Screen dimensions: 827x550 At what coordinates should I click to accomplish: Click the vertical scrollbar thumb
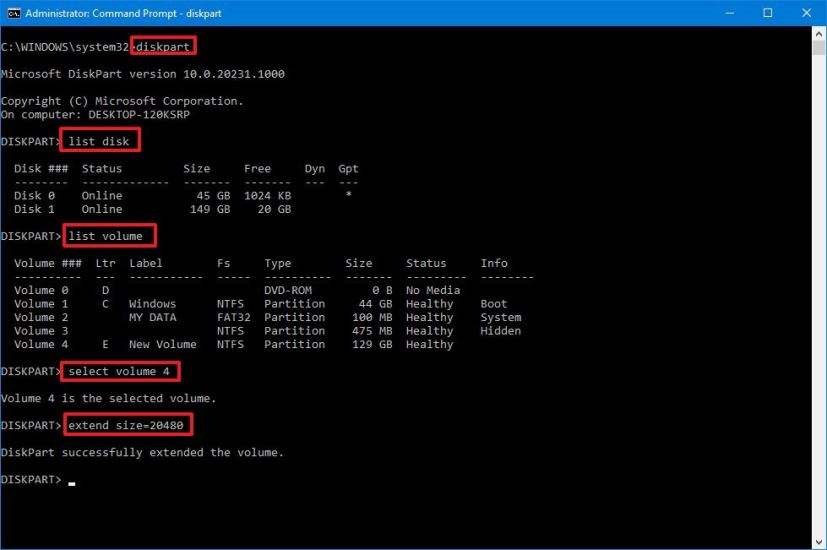tap(819, 48)
